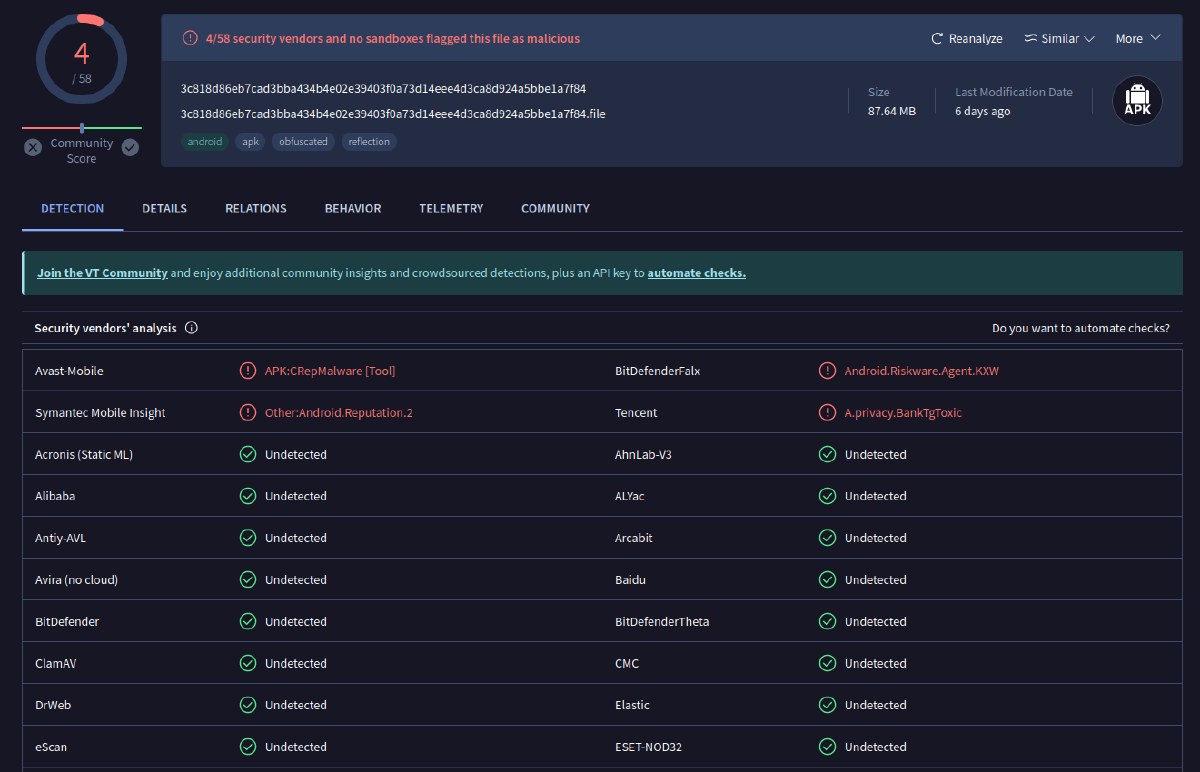Switch to the DETECTION tab
This screenshot has height=772, width=1200.
pyautogui.click(x=72, y=209)
